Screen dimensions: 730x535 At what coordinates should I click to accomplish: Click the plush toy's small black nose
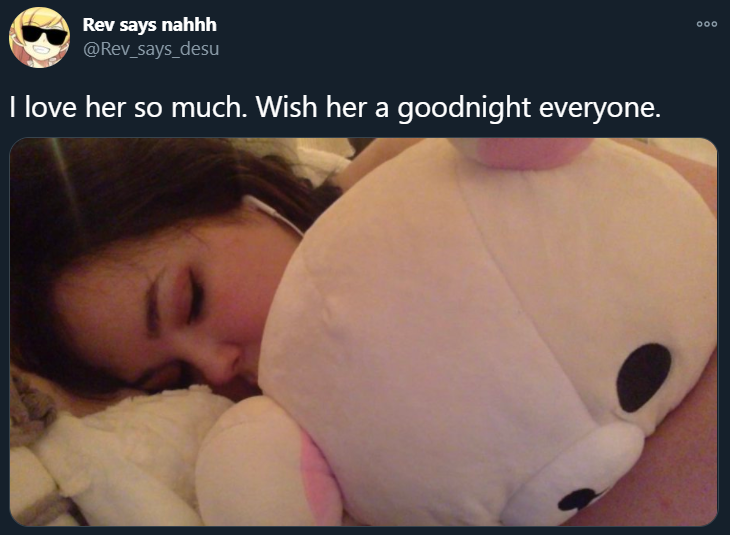click(x=578, y=499)
